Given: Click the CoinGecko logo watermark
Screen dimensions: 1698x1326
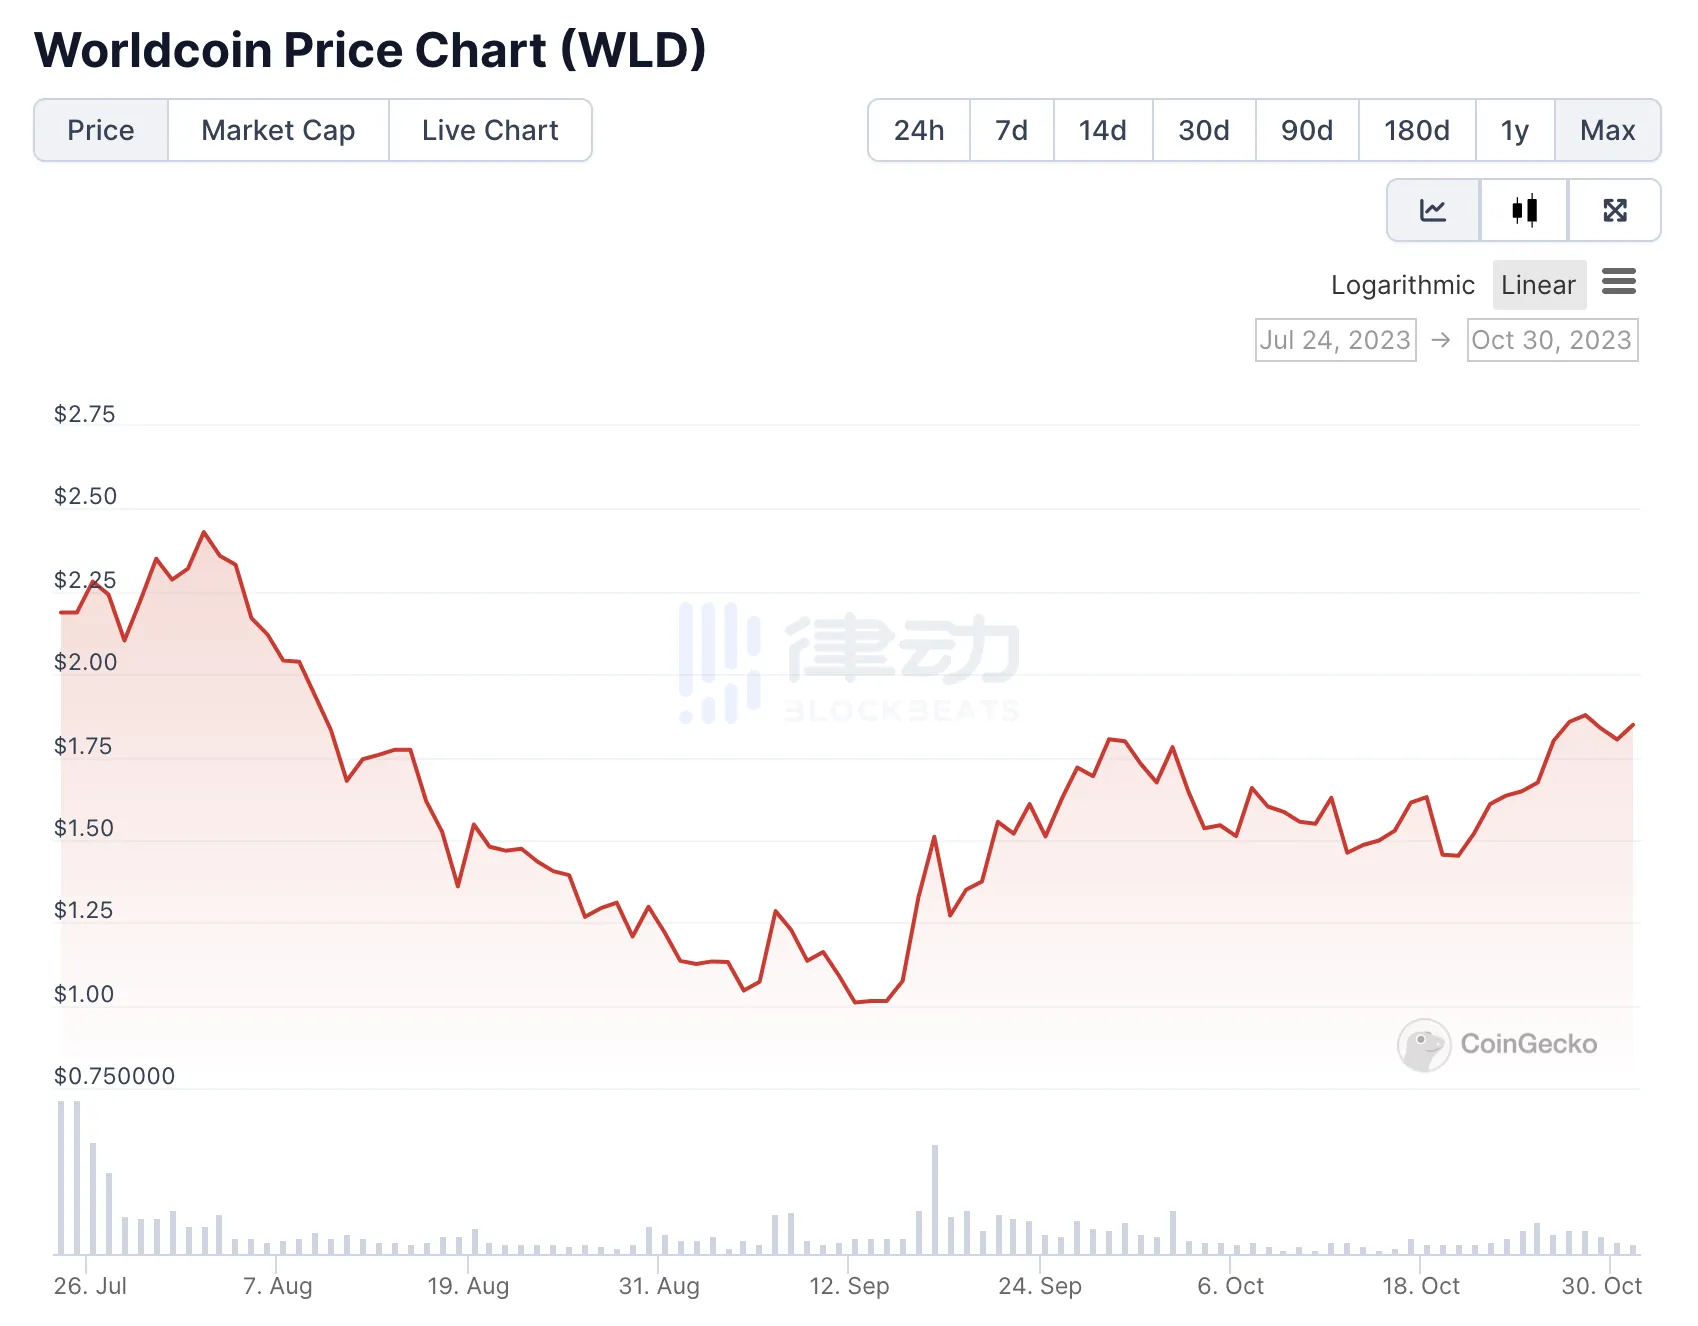Looking at the screenshot, I should pos(1497,1044).
